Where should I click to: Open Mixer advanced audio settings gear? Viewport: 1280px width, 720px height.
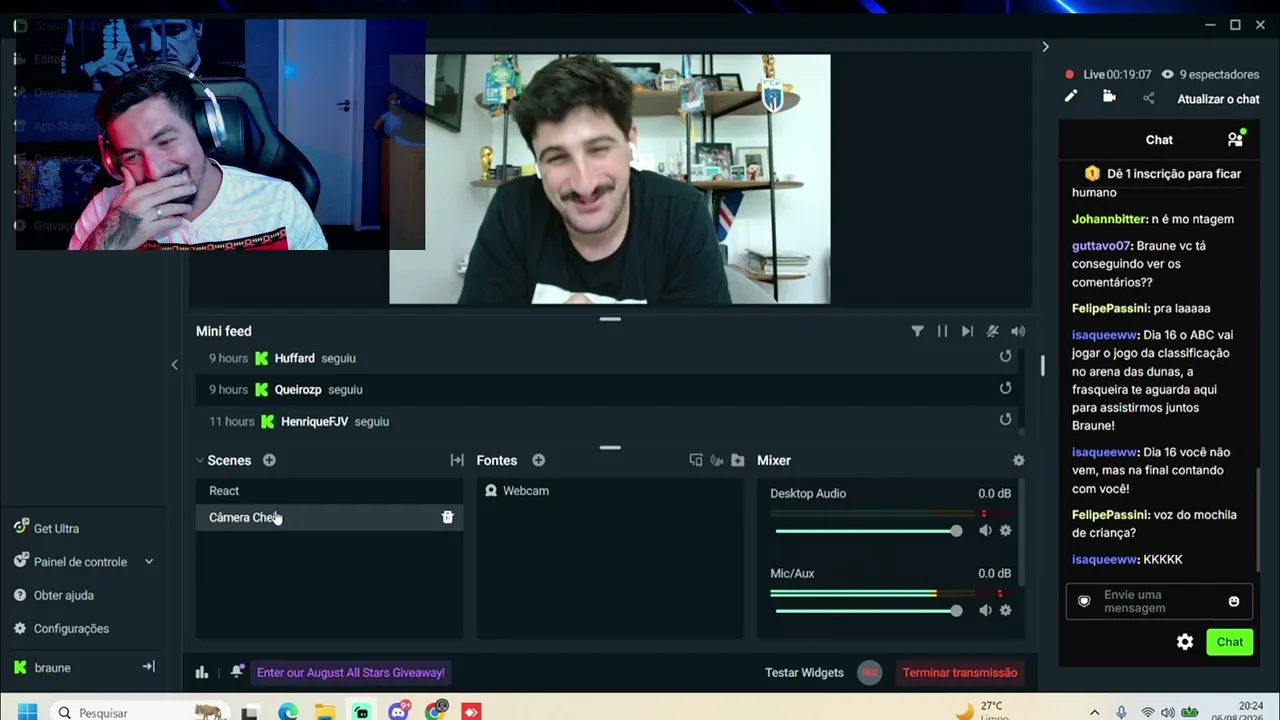(1018, 460)
